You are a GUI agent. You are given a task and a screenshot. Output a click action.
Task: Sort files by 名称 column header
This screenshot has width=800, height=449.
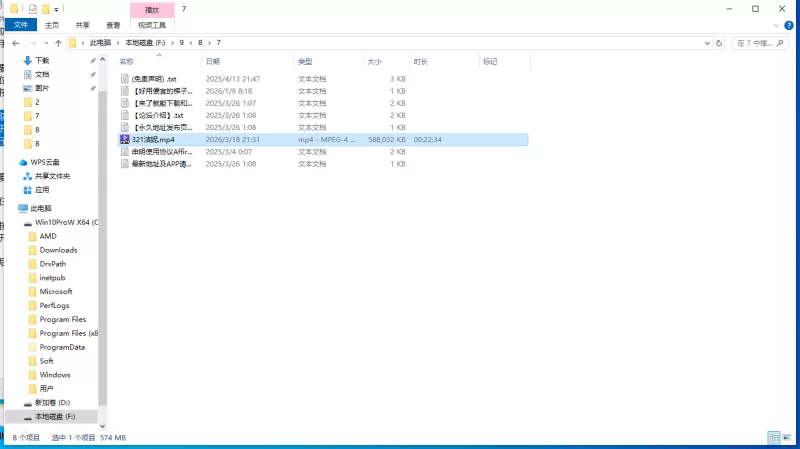click(127, 61)
